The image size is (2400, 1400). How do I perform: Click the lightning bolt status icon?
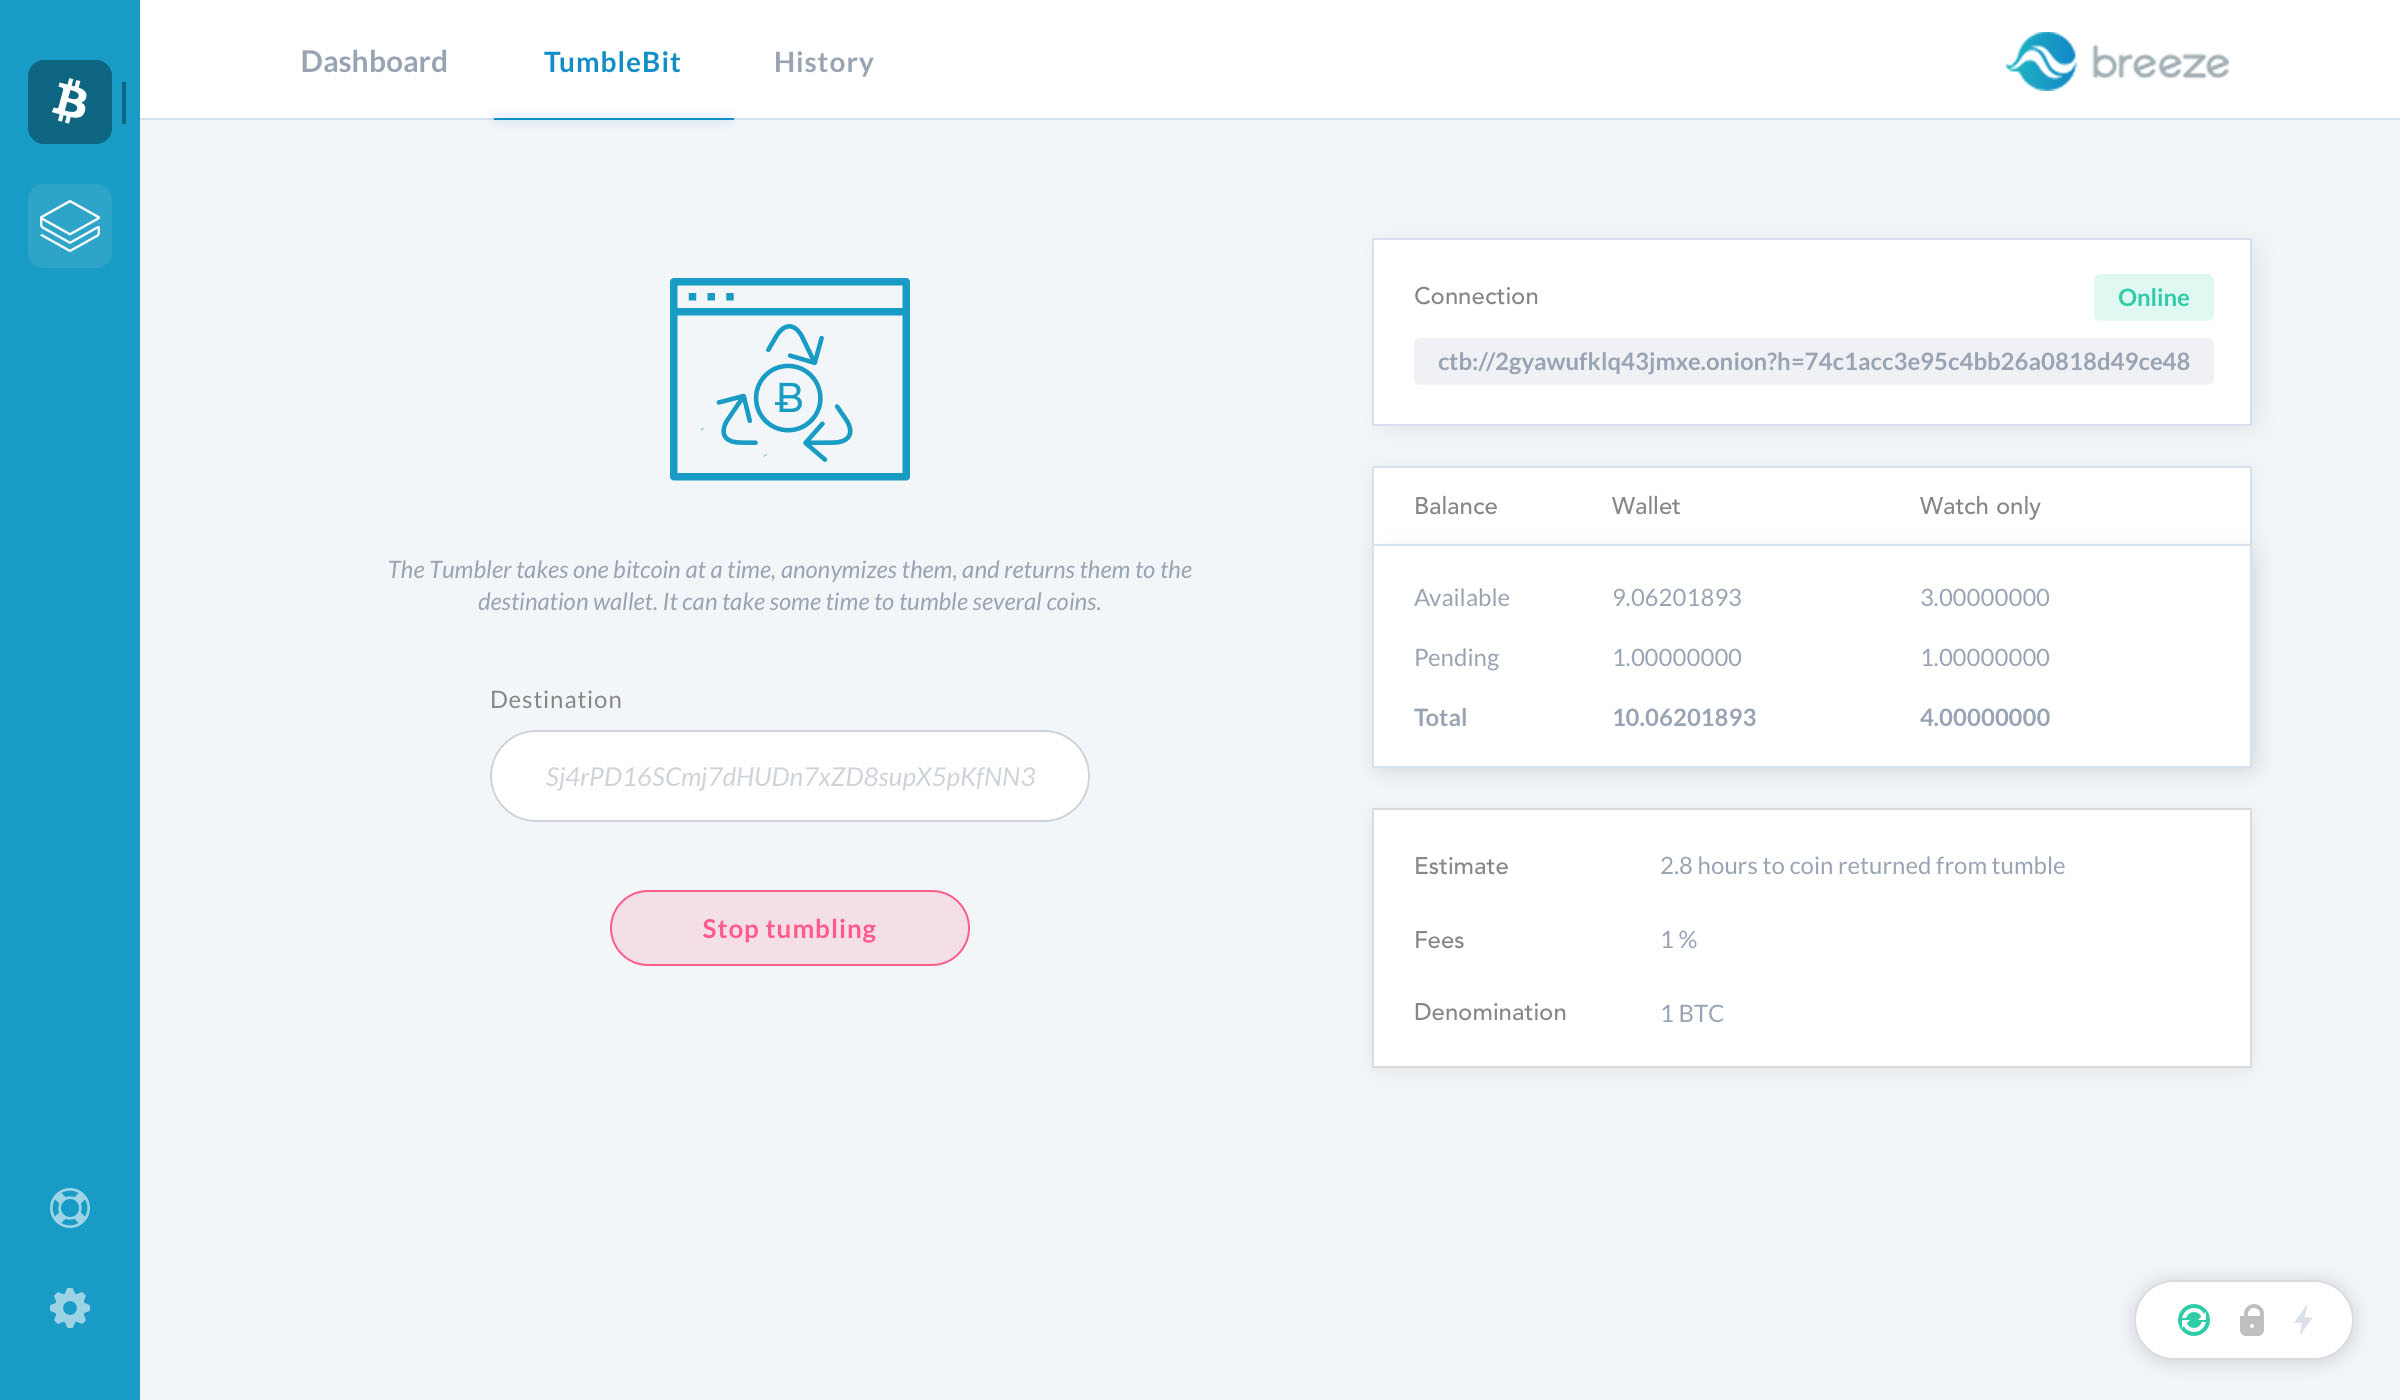(2304, 1320)
